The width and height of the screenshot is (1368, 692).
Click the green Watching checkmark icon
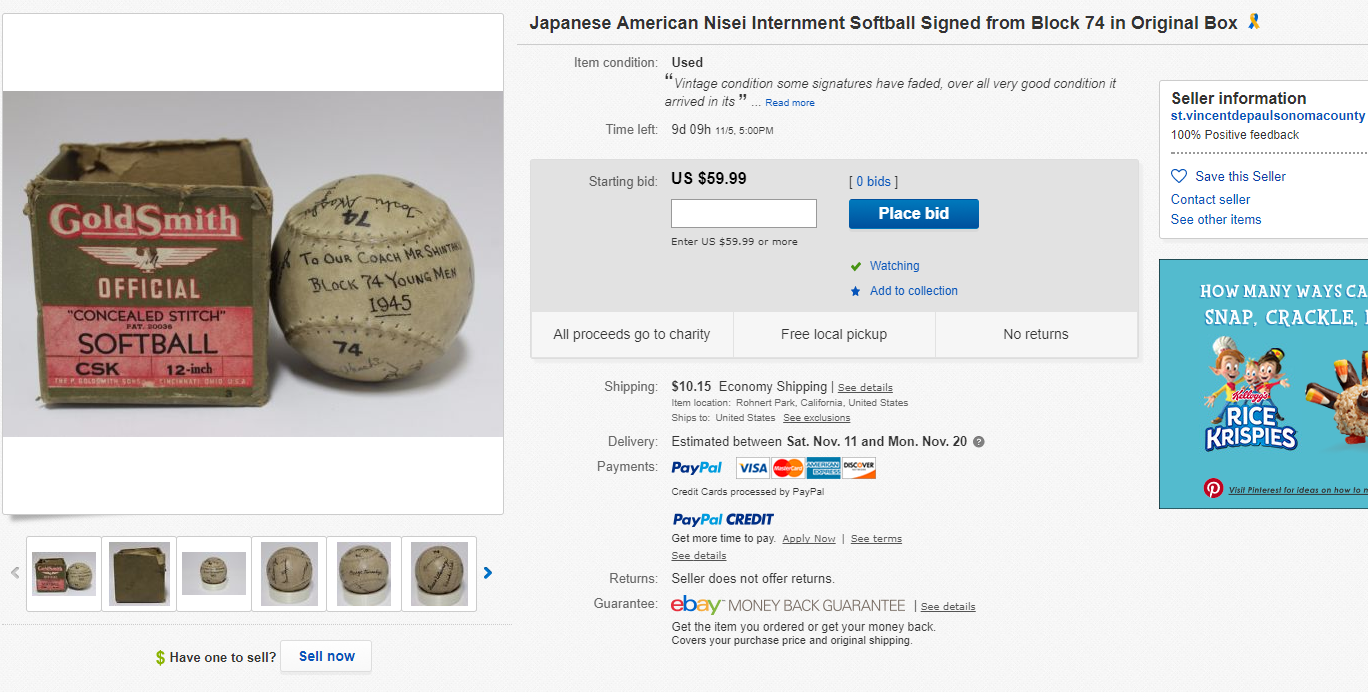[855, 266]
